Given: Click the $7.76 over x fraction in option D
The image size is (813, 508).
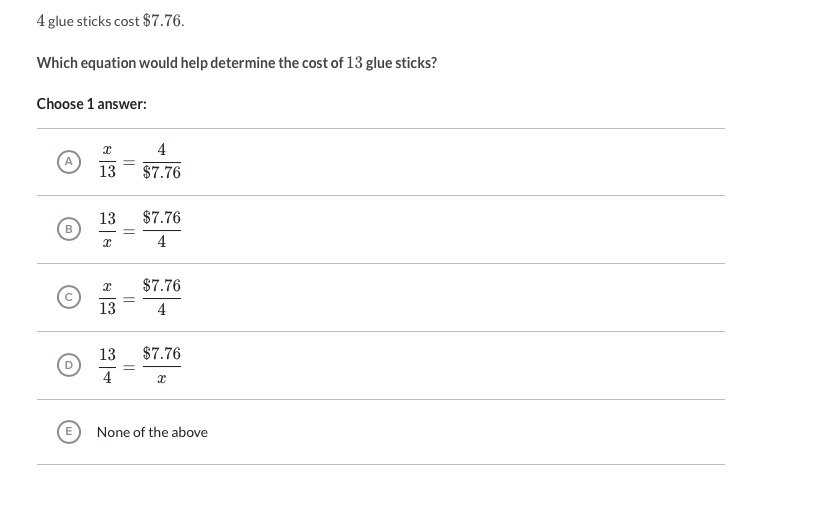Looking at the screenshot, I should [x=162, y=365].
